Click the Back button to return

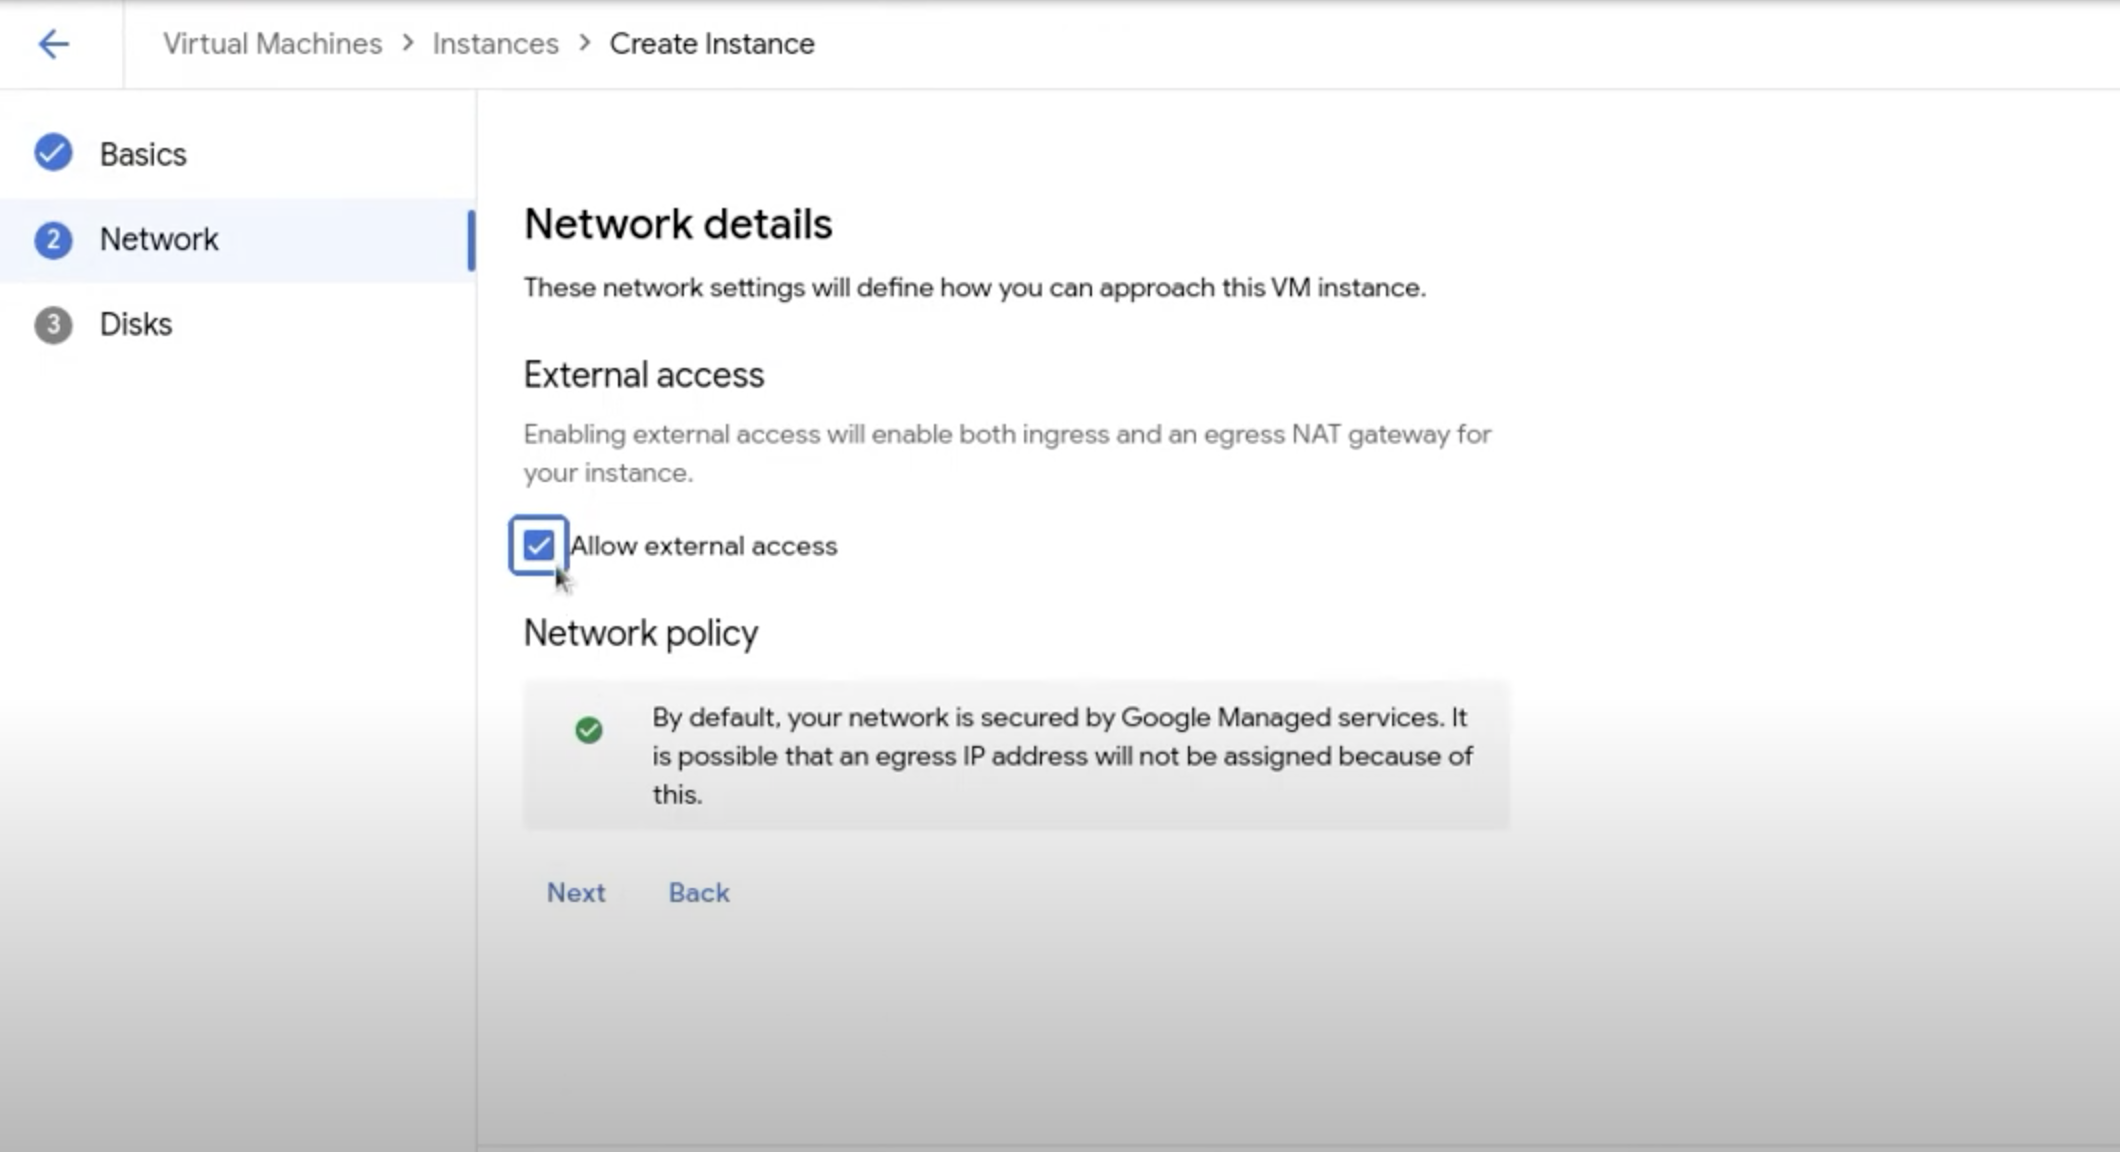coord(698,892)
